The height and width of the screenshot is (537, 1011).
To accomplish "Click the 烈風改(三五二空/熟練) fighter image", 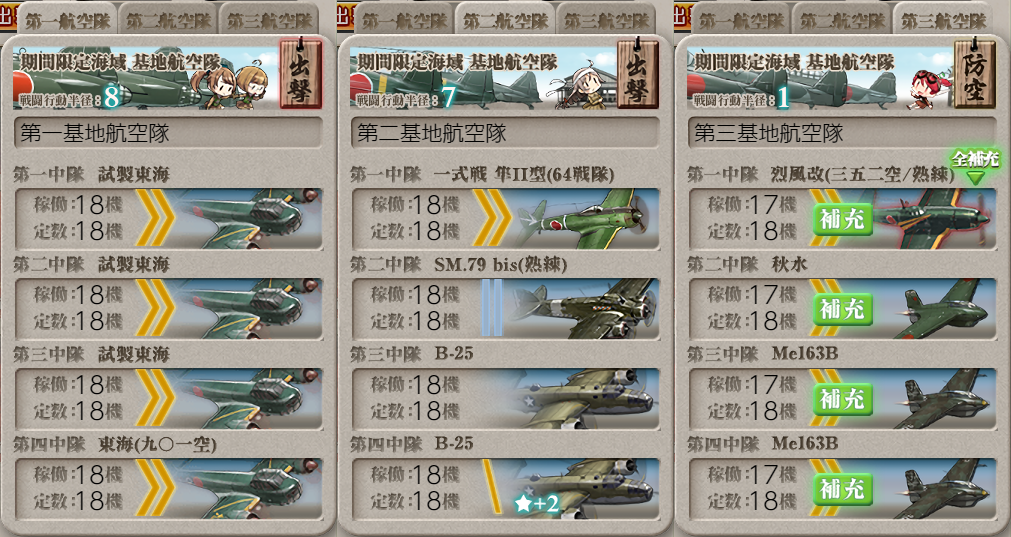I will (x=934, y=219).
